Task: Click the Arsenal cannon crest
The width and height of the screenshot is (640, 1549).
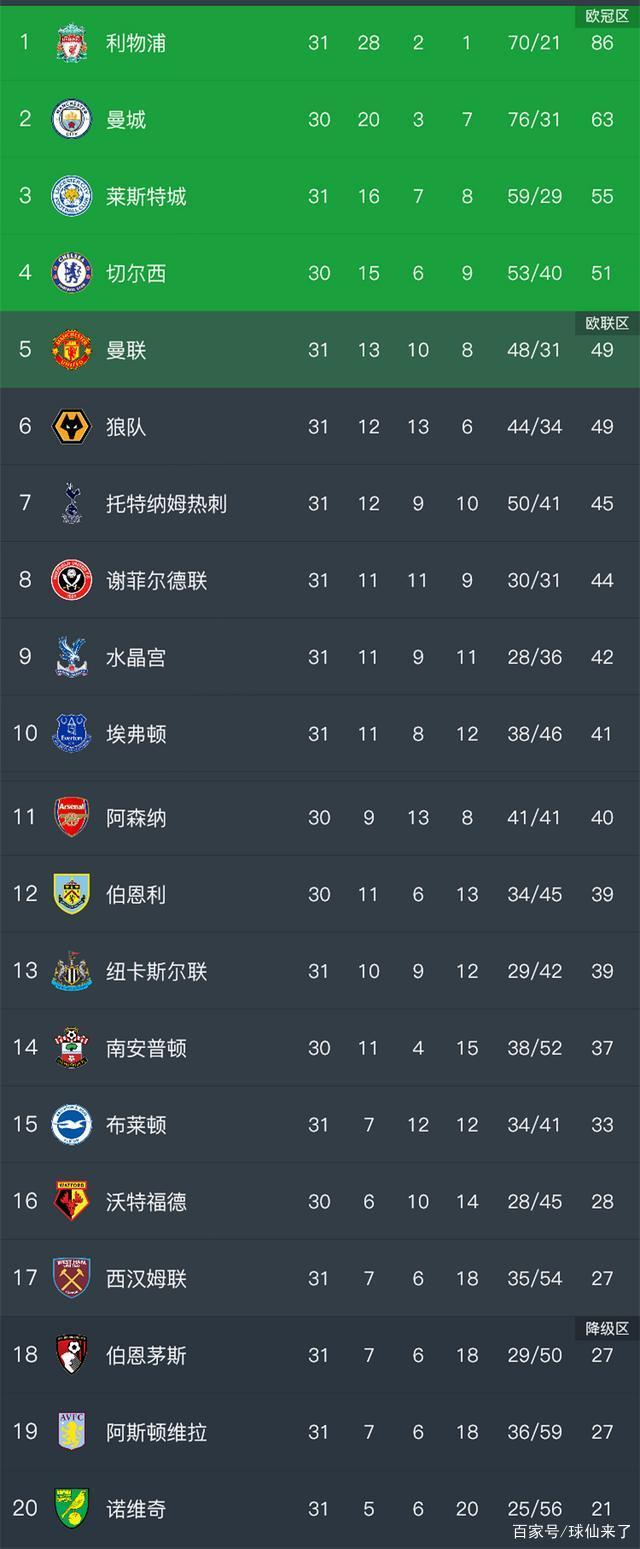Action: pos(72,817)
